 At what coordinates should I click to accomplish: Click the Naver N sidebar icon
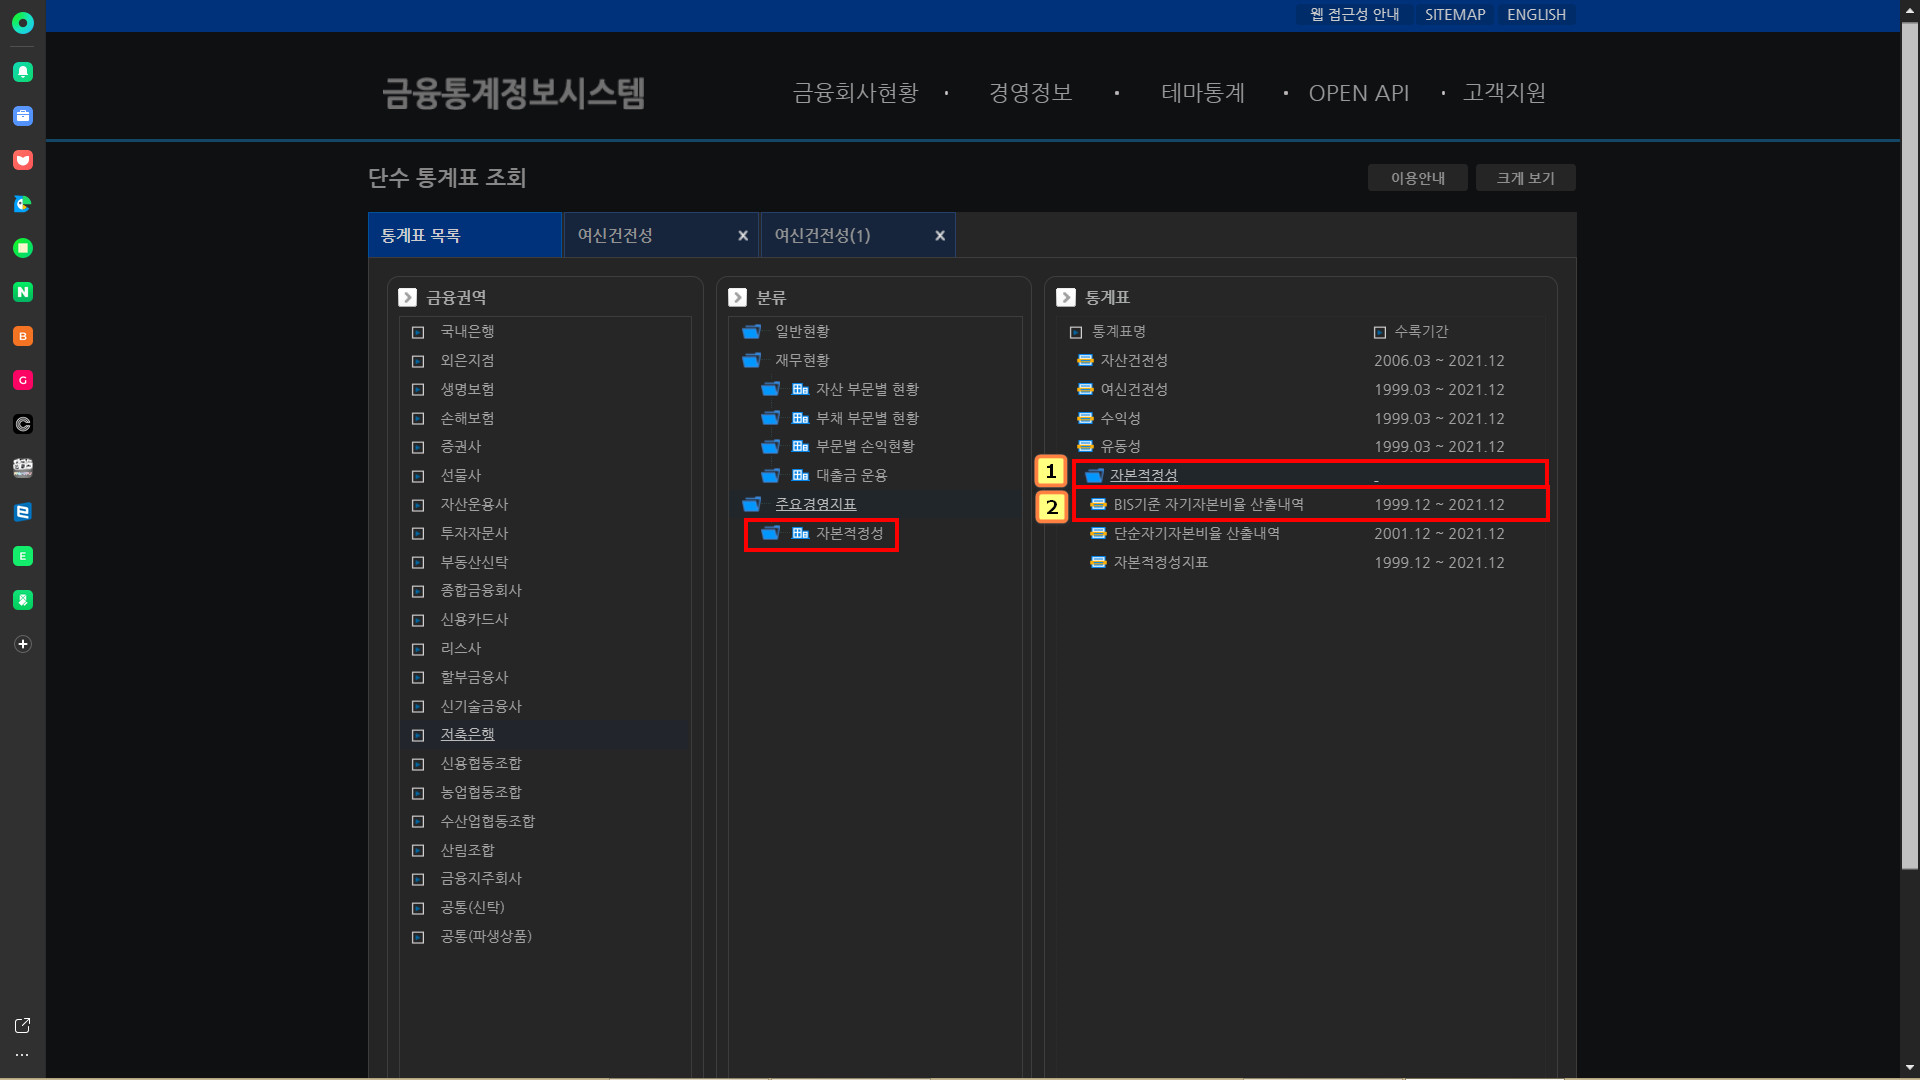click(x=23, y=292)
